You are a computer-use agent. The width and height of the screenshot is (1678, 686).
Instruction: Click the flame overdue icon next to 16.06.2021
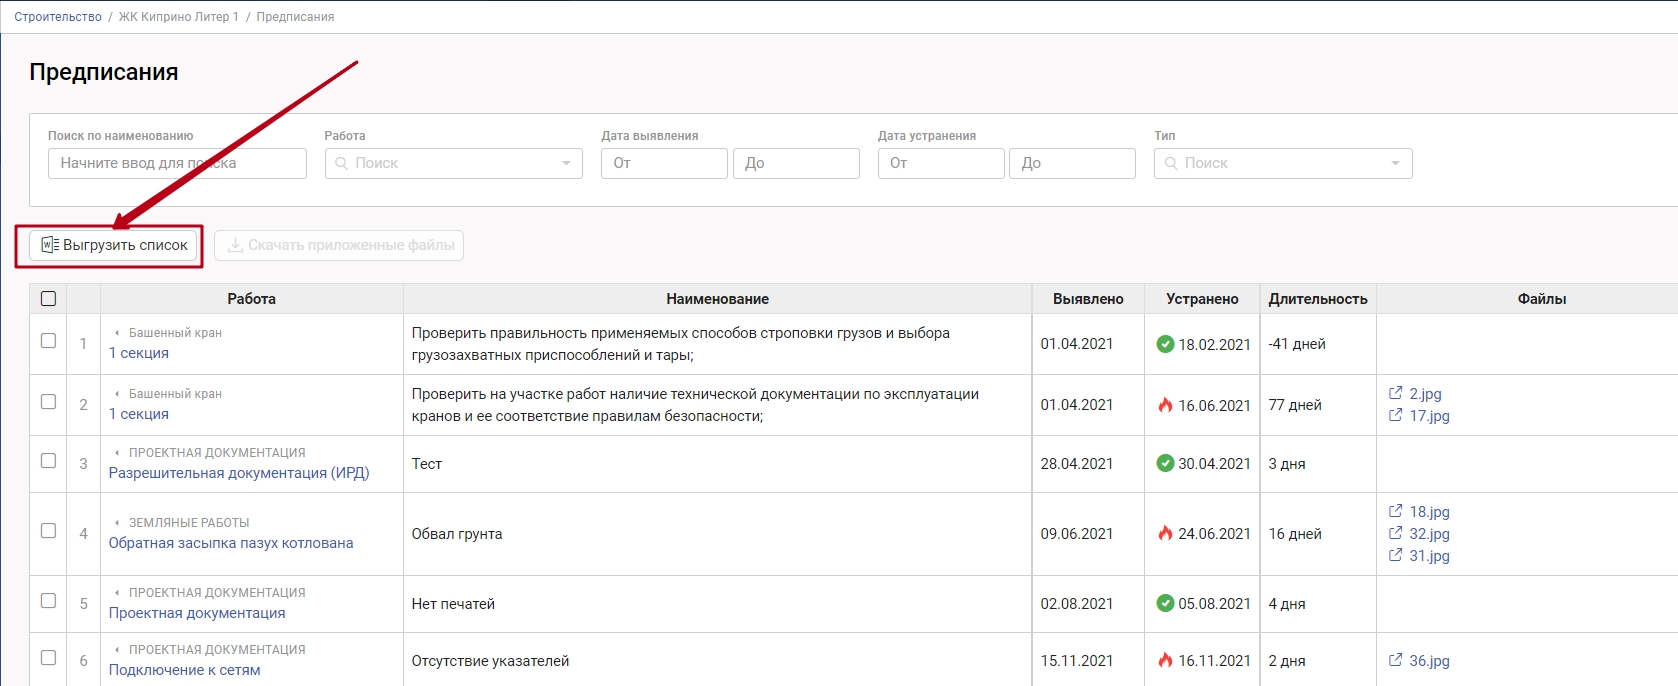point(1165,405)
